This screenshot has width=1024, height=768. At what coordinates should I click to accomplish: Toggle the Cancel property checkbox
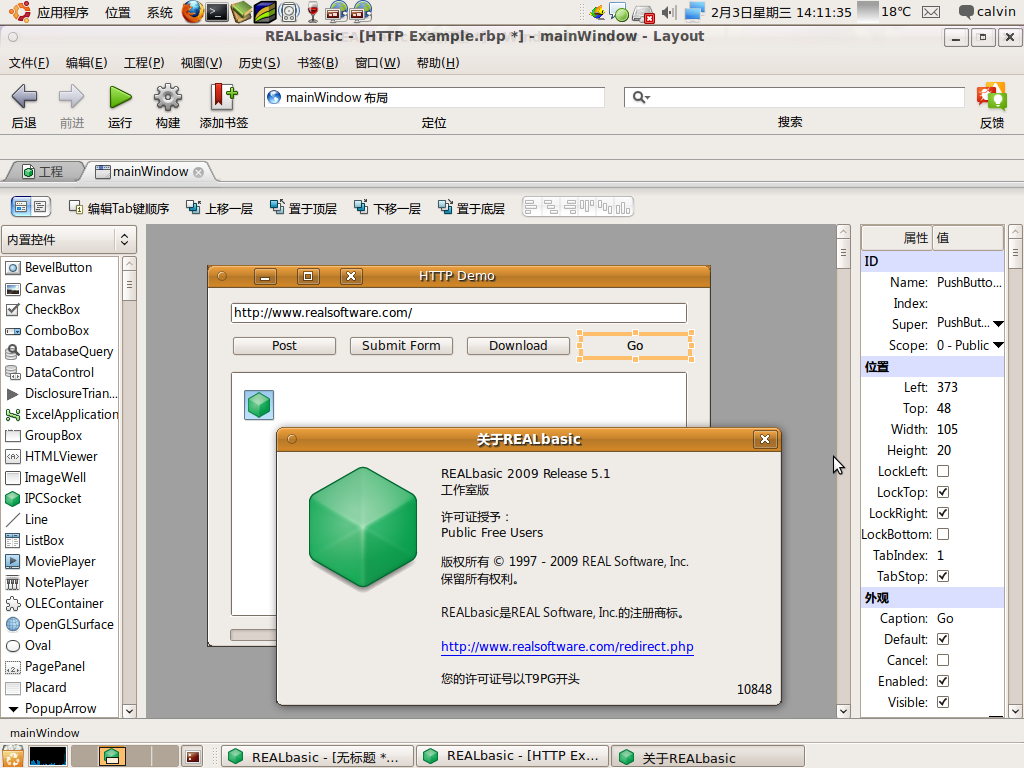(x=943, y=660)
